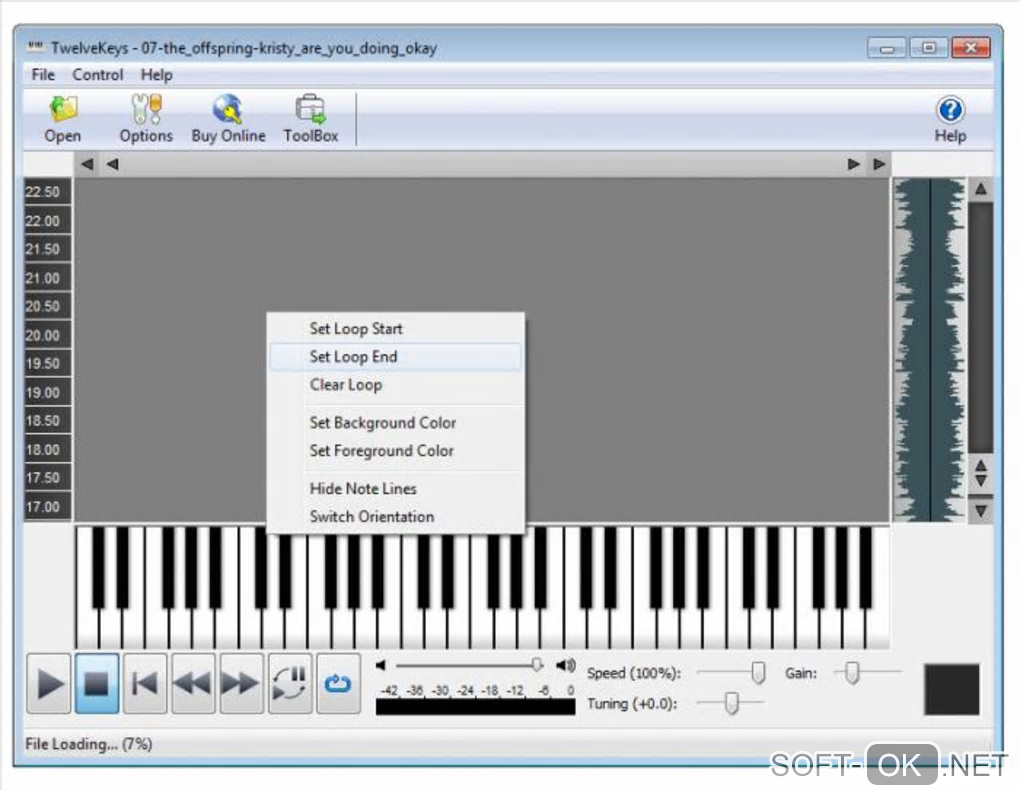
Task: Click the Speed (100%) label
Action: pos(634,674)
